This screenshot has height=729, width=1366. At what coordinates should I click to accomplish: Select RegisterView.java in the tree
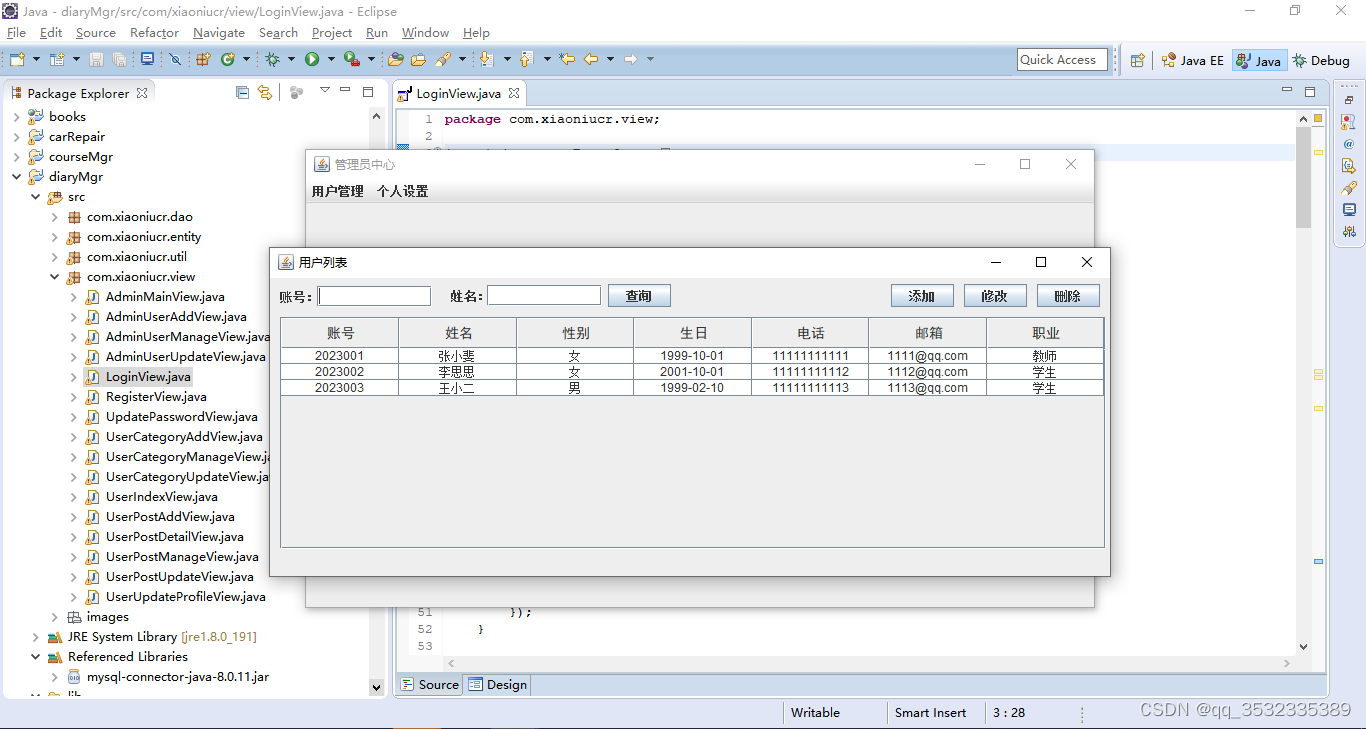156,397
